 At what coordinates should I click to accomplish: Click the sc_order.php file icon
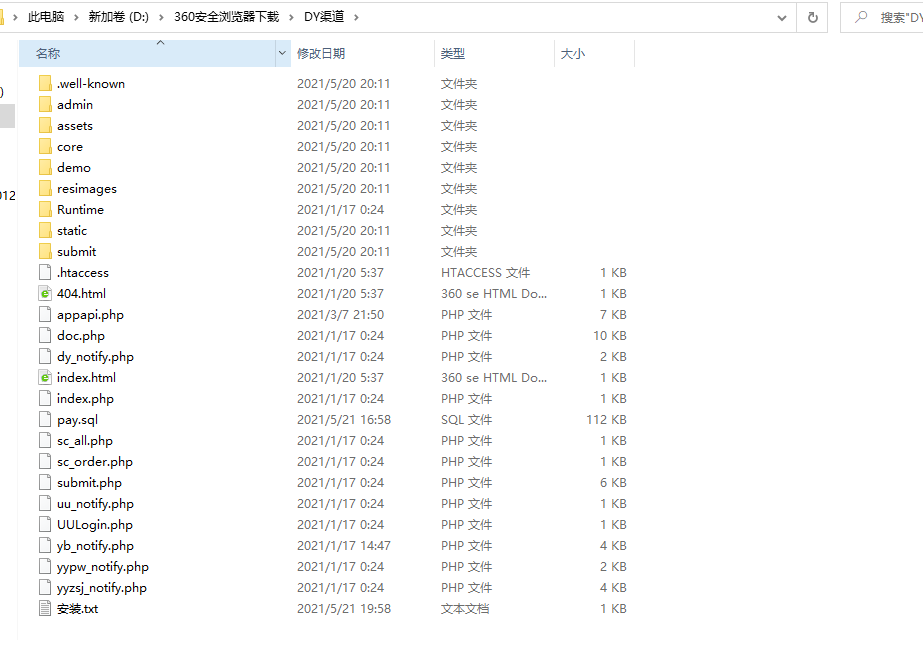tap(45, 462)
